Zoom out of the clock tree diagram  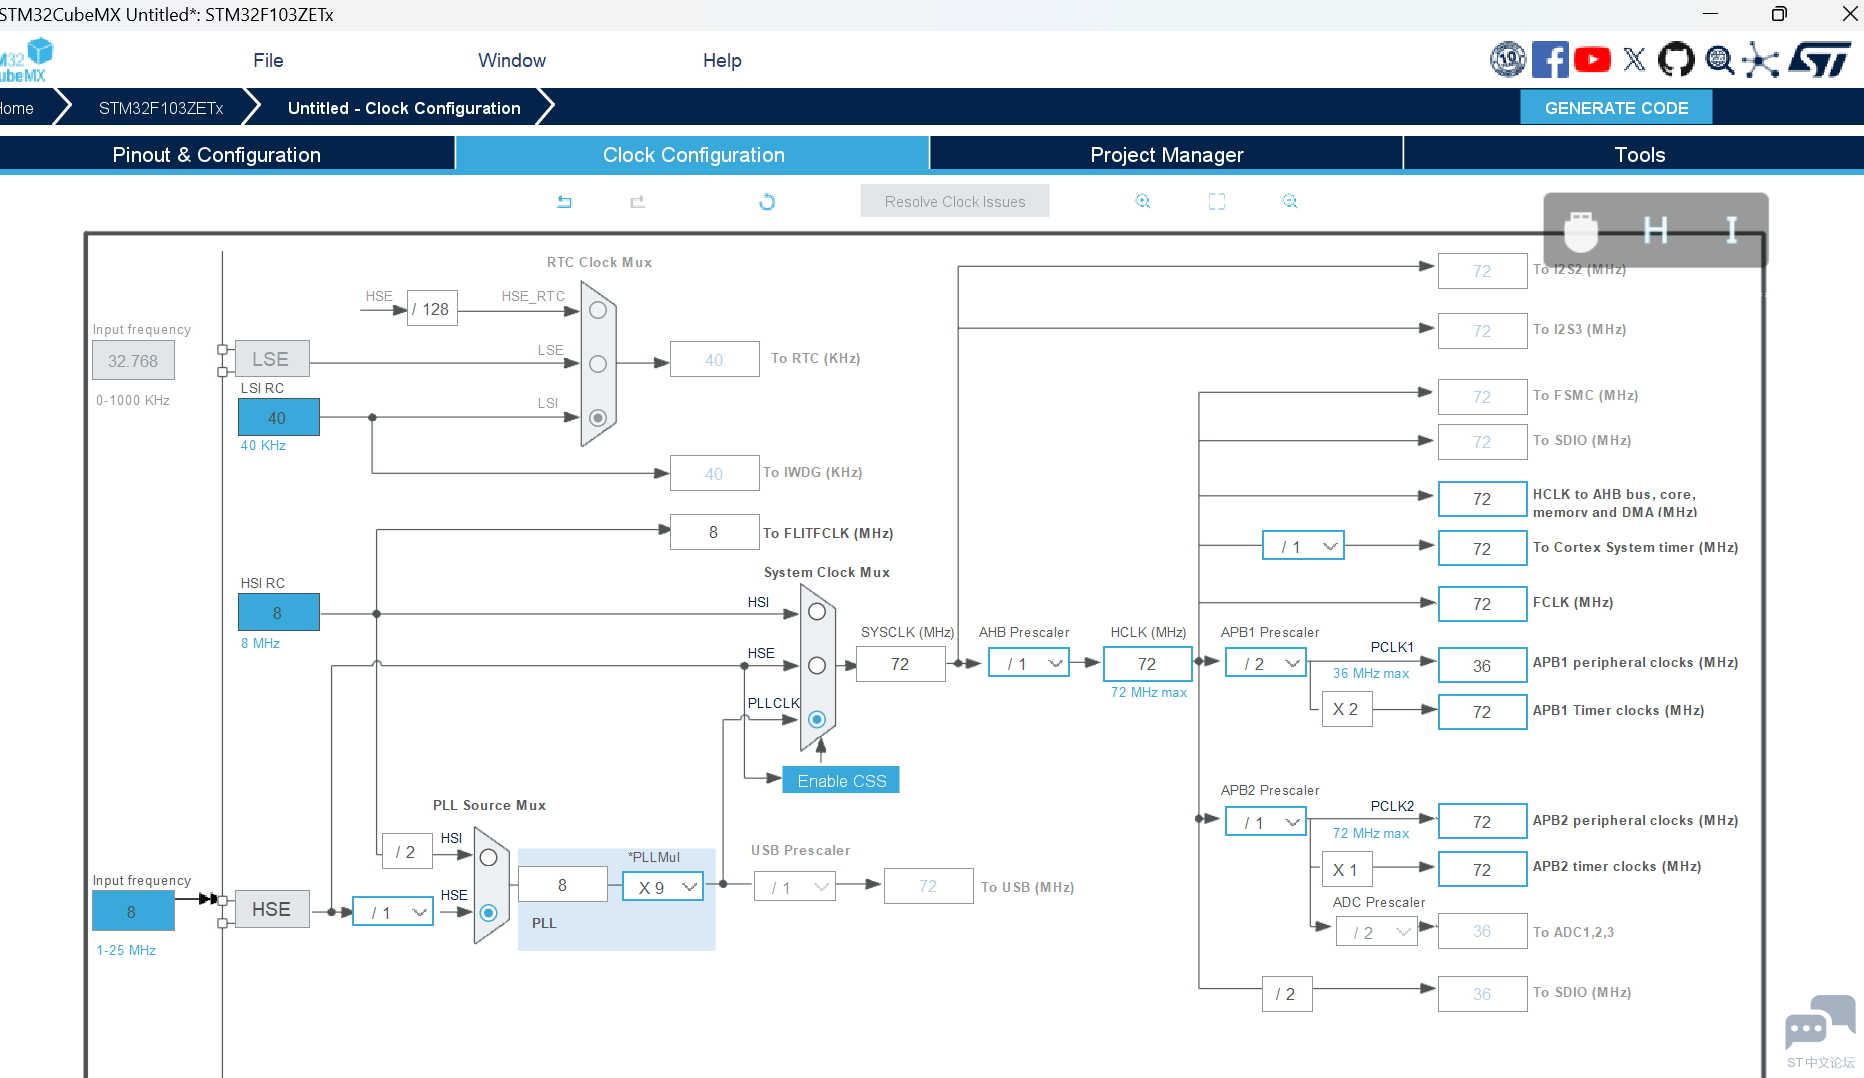[x=1290, y=202]
